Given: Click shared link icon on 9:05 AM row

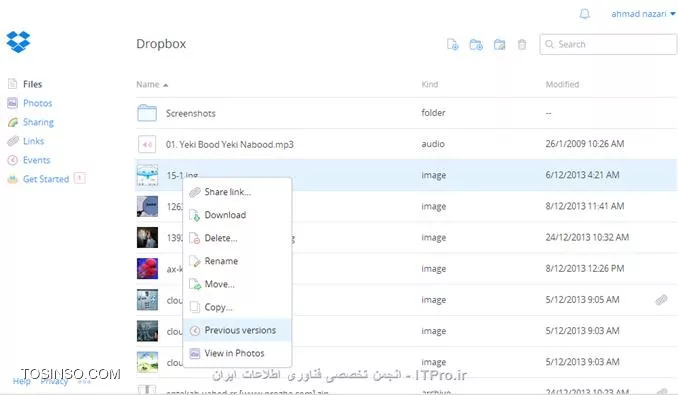Looking at the screenshot, I should pyautogui.click(x=661, y=299).
